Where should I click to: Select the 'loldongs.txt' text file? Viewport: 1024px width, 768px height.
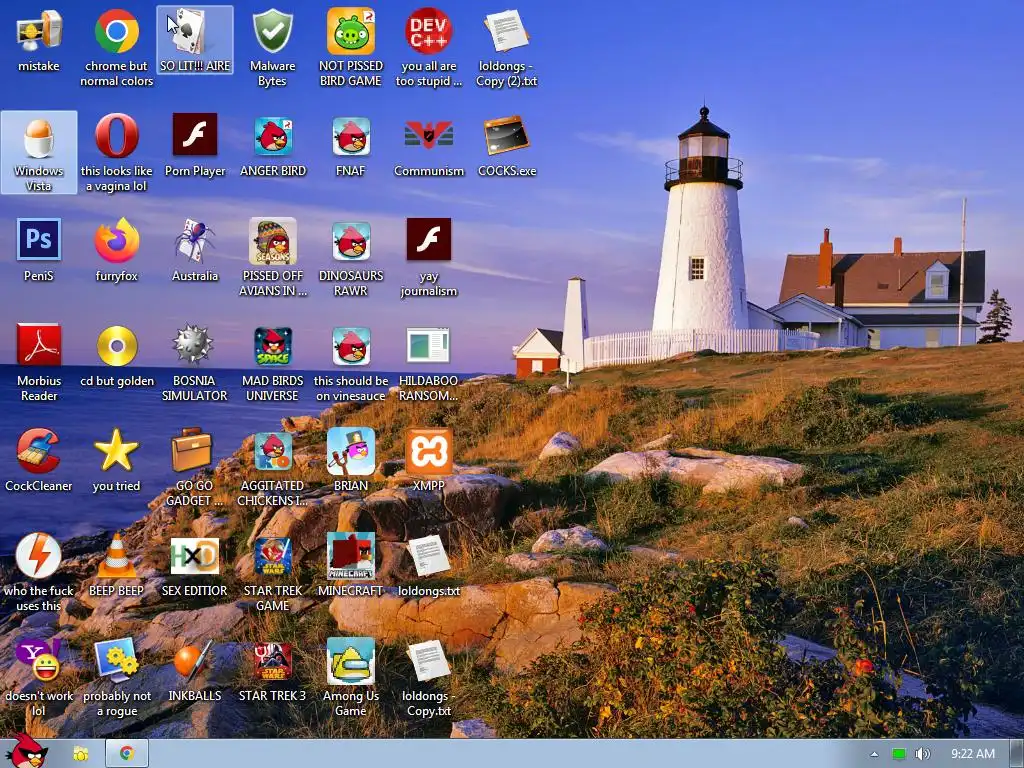(x=429, y=566)
